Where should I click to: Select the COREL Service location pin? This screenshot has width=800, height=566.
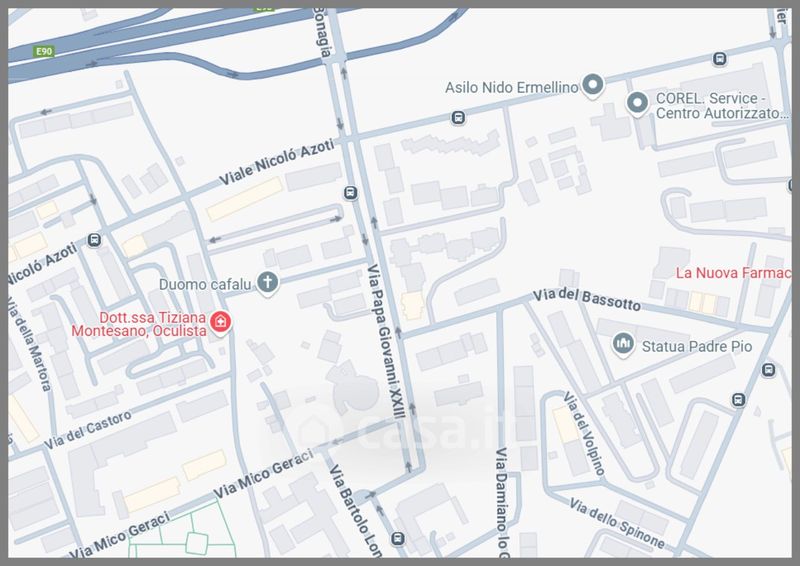point(637,103)
